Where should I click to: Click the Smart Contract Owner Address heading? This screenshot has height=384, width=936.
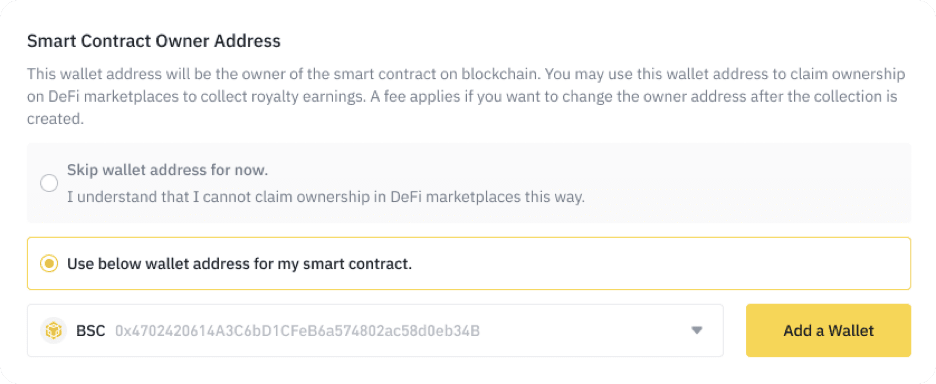click(154, 41)
